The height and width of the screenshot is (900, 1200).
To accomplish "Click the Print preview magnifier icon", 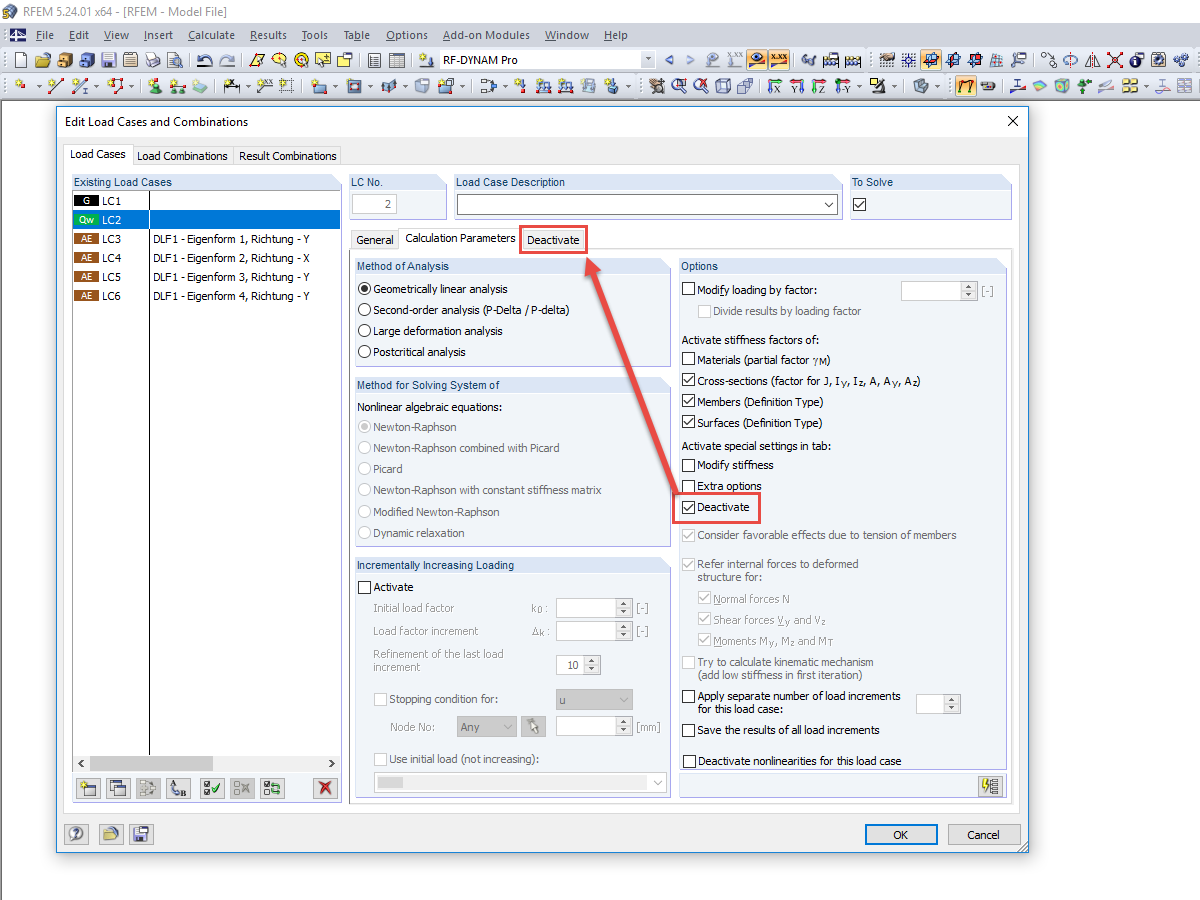I will [x=175, y=60].
